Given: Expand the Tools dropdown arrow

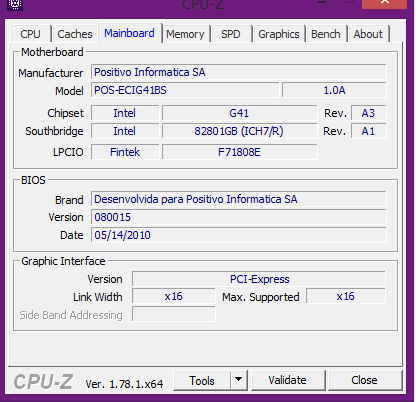Looking at the screenshot, I should tap(238, 380).
